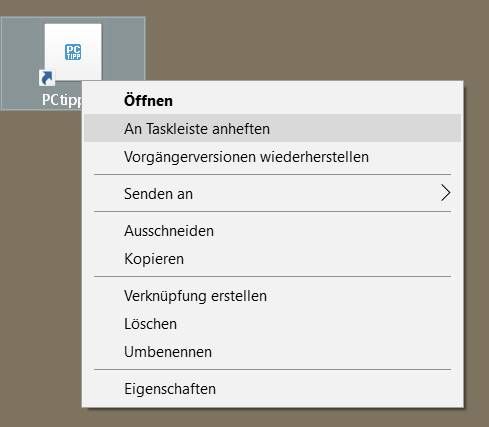Screen dimensions: 489x427
Task: Click the PCtipp icon label text
Action: pyautogui.click(x=62, y=100)
